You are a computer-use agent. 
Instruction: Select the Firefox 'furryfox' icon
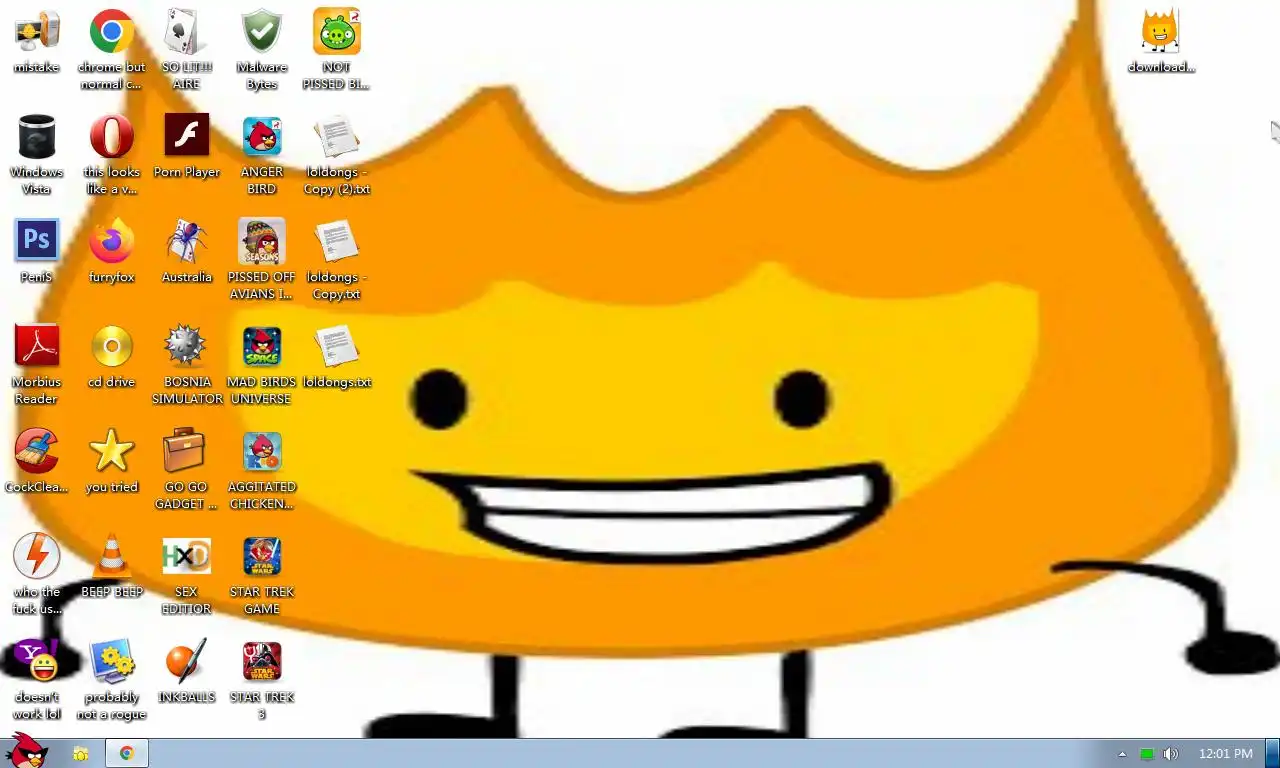pos(112,251)
